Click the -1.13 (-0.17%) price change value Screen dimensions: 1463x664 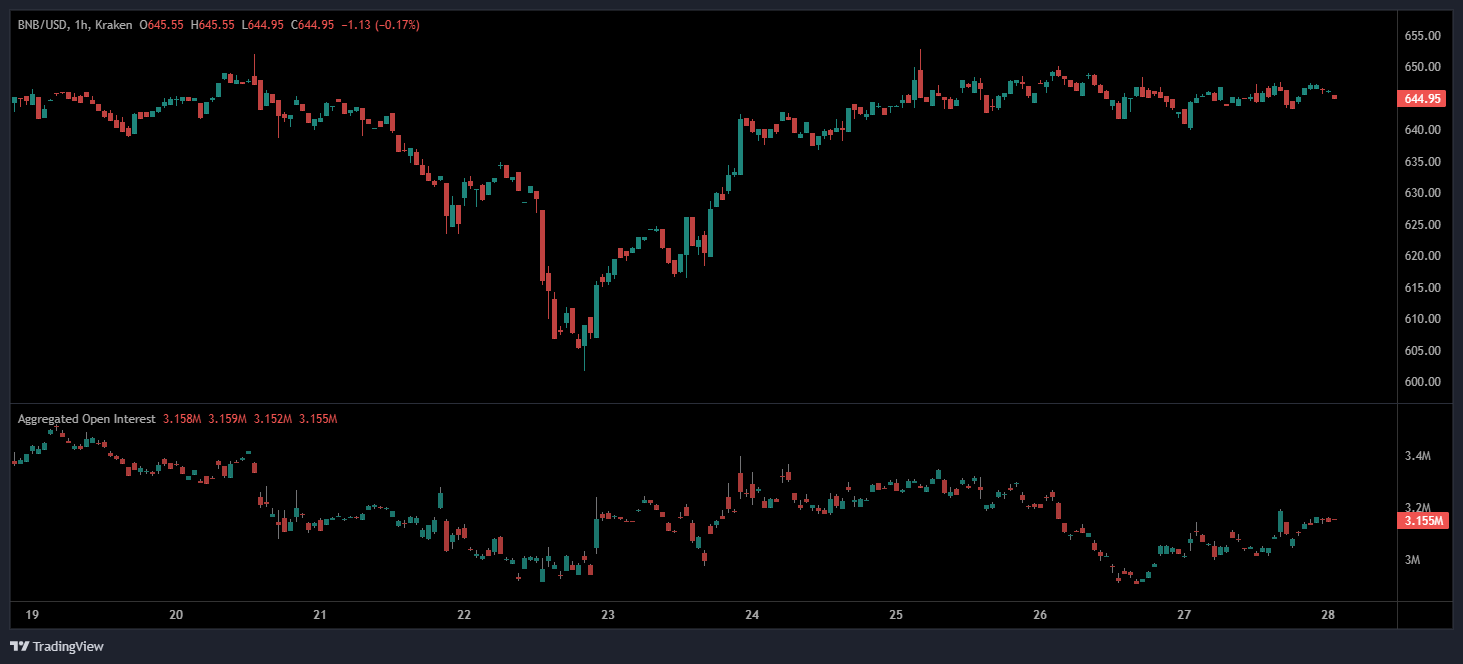coord(380,24)
